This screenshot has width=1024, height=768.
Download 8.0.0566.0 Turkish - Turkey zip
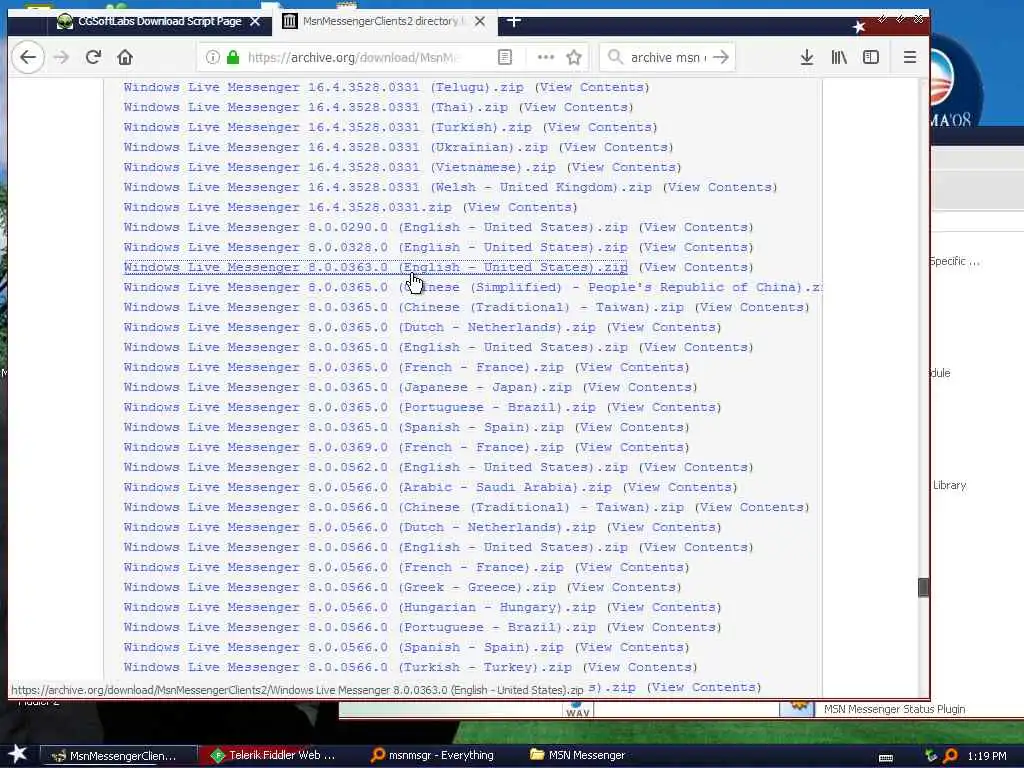click(x=347, y=667)
